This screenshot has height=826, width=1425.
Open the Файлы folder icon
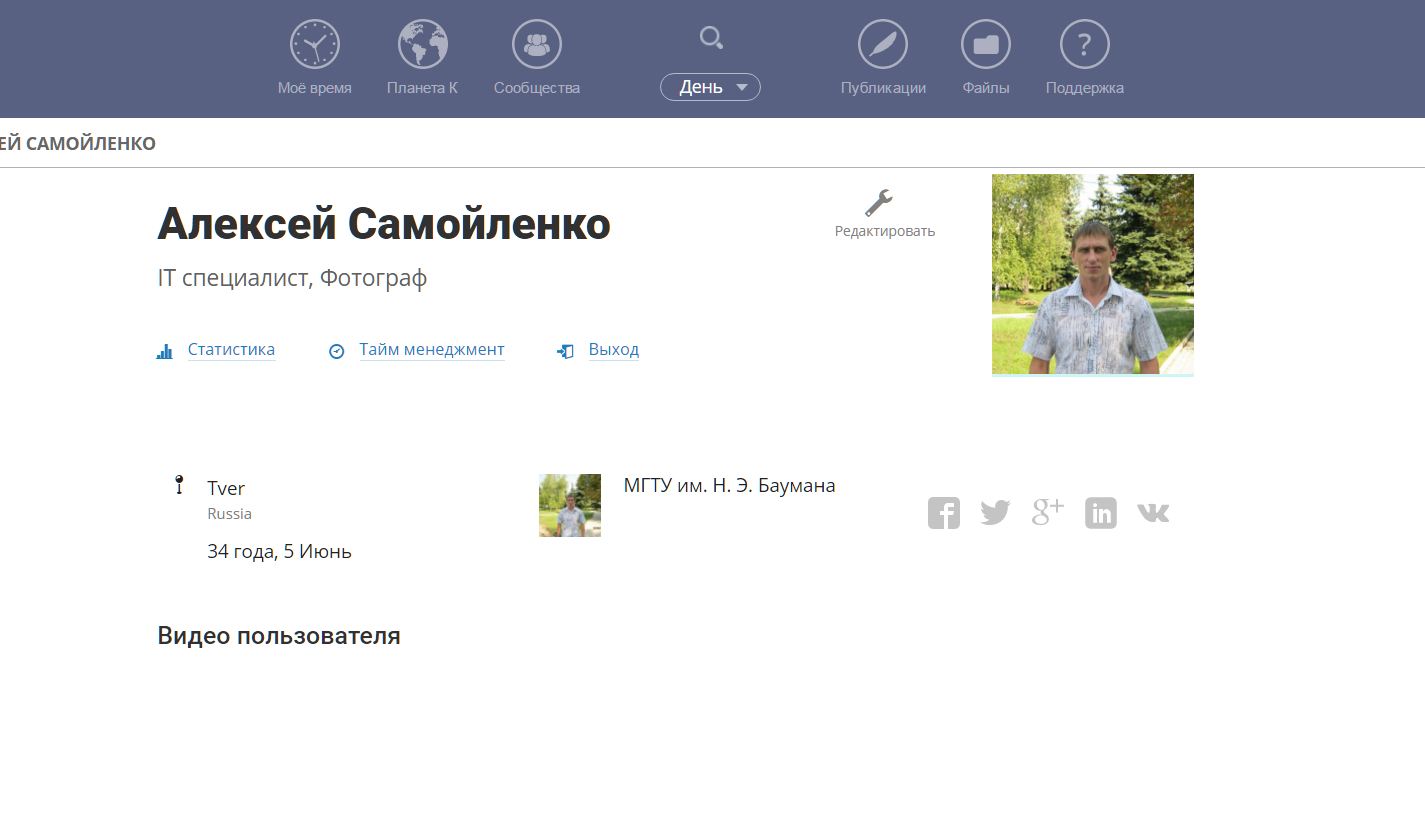click(x=986, y=45)
